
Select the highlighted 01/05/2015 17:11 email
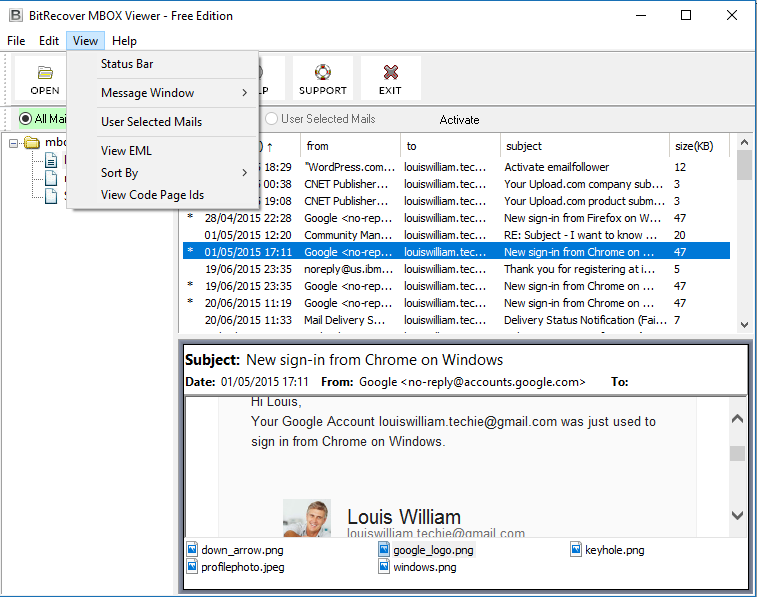tap(456, 252)
